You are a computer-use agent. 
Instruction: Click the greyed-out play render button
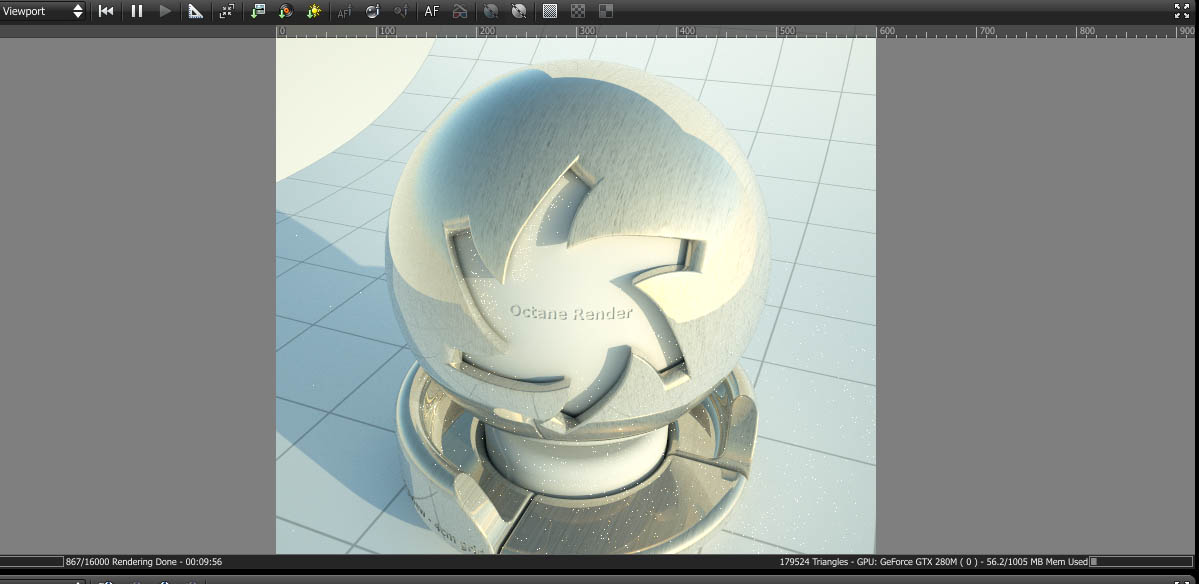[x=165, y=11]
